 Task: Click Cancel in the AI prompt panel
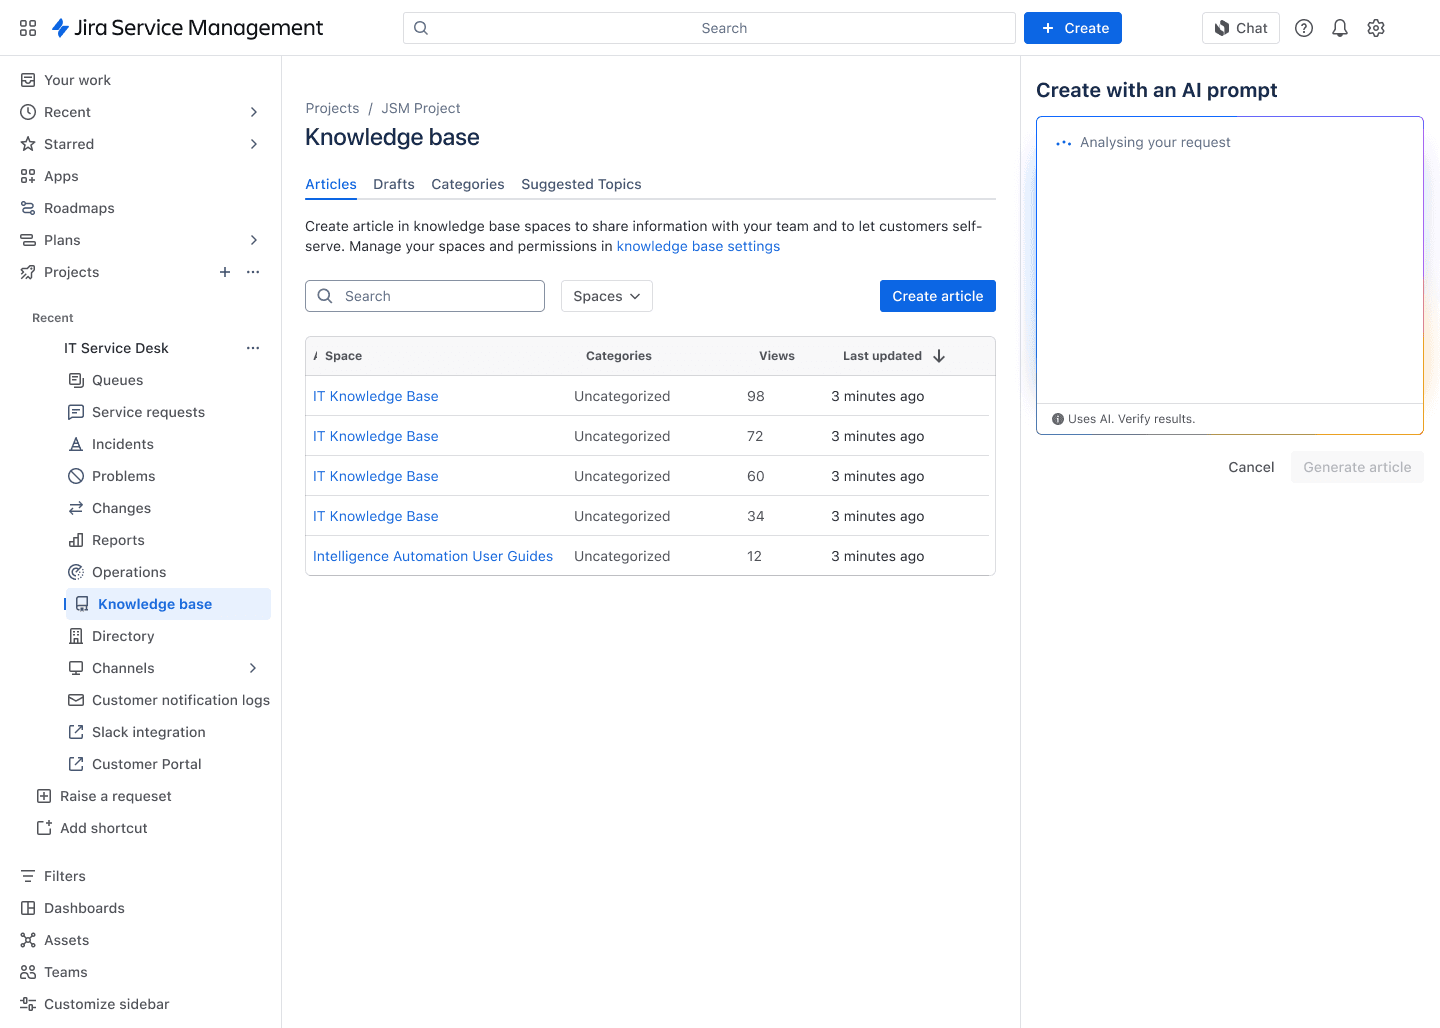(1251, 467)
